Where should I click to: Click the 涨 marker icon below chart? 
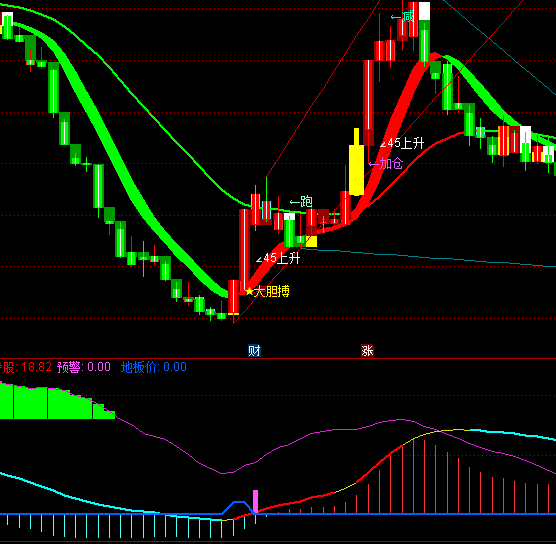pyautogui.click(x=367, y=351)
